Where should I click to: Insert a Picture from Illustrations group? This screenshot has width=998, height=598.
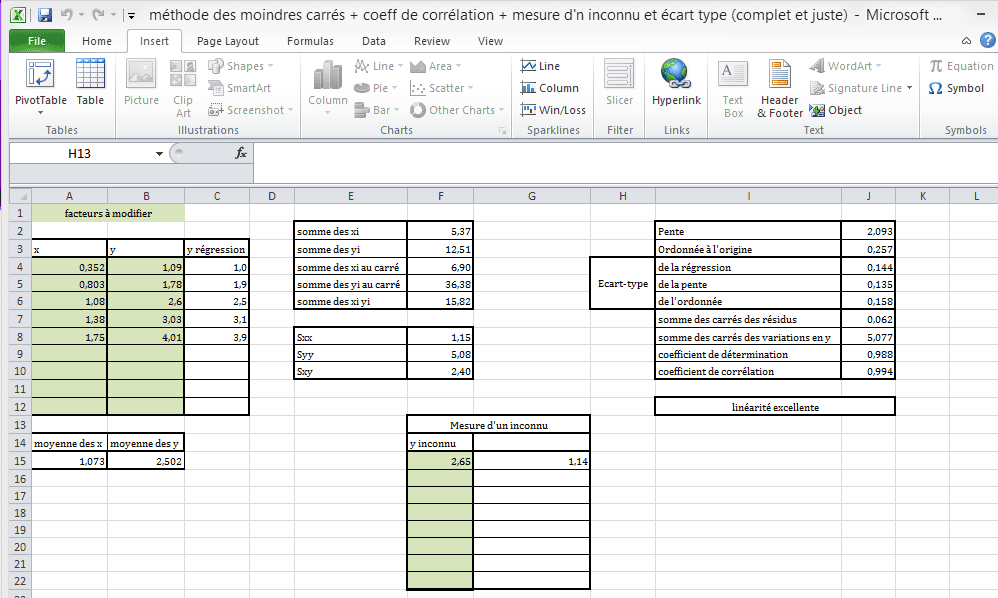(x=141, y=83)
